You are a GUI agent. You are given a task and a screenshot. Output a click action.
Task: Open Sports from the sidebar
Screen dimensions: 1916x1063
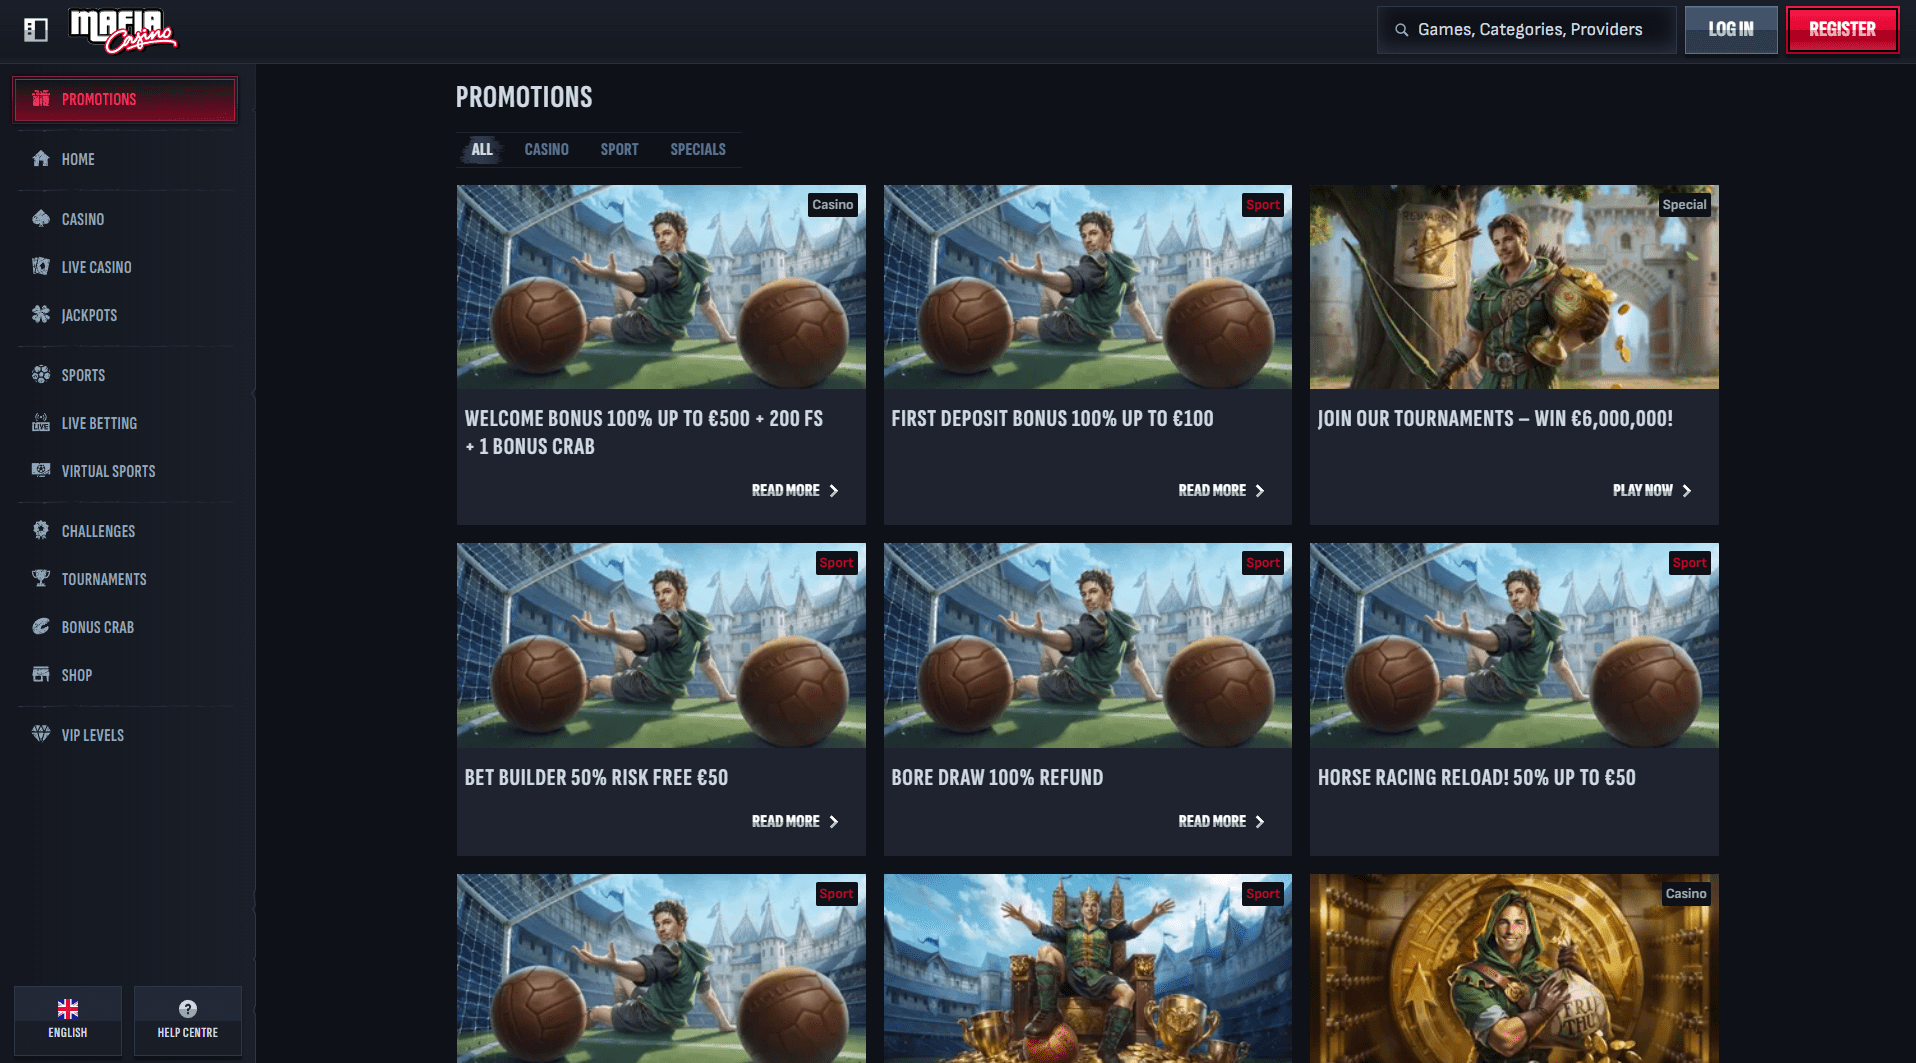click(125, 375)
